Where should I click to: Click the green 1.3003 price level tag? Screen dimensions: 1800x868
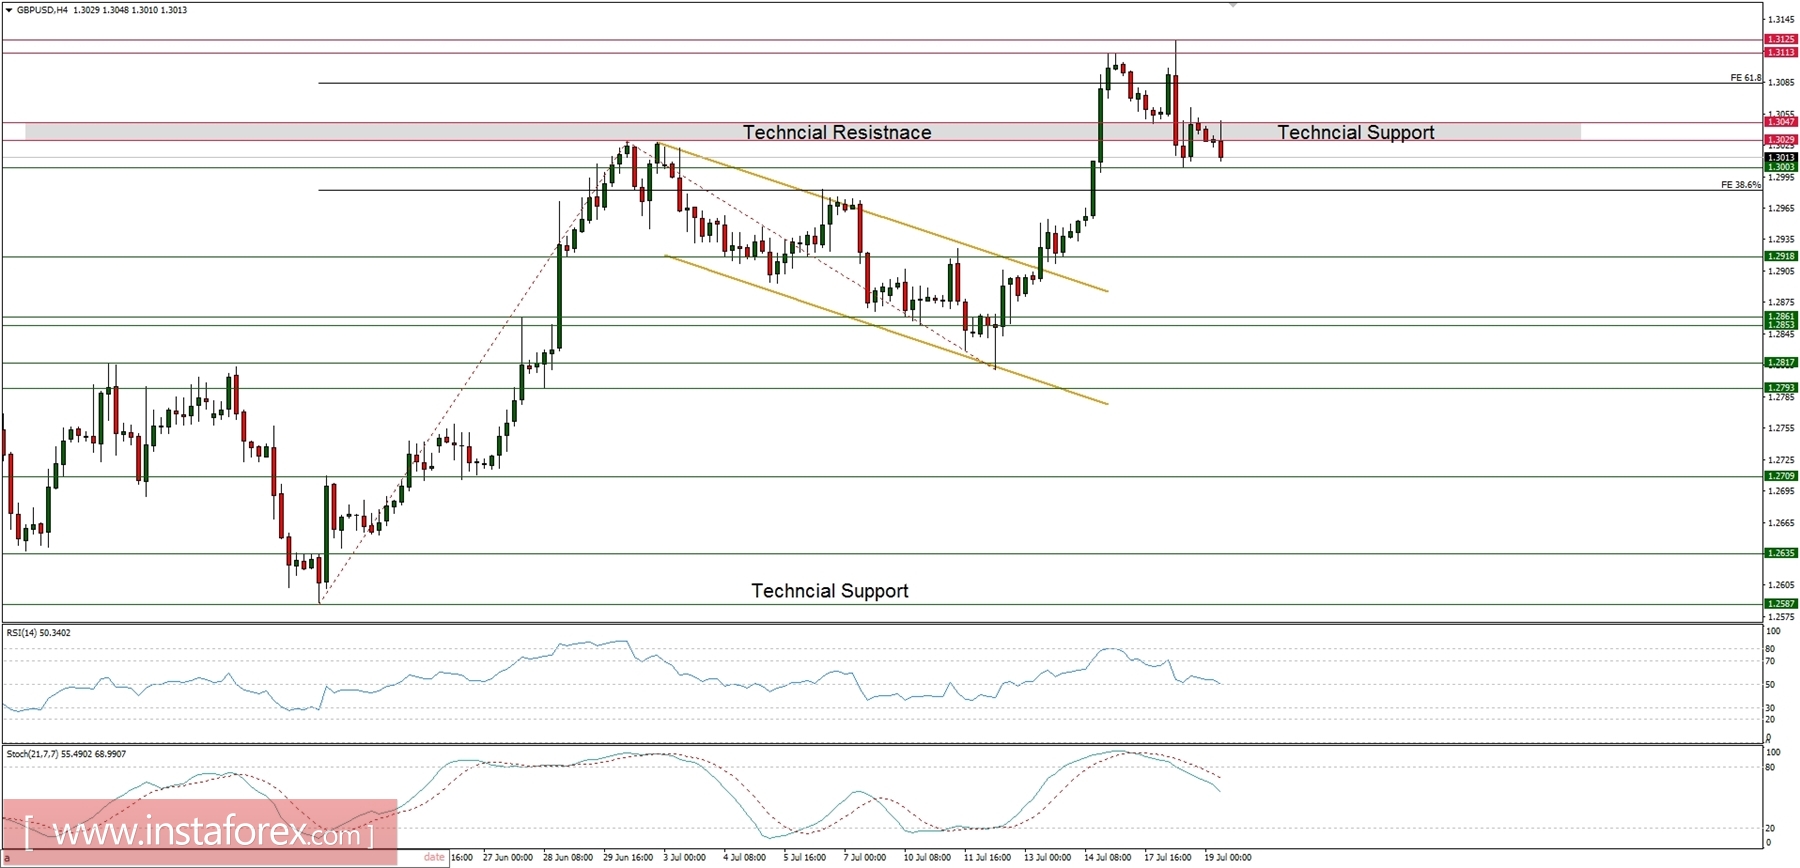tap(1781, 167)
